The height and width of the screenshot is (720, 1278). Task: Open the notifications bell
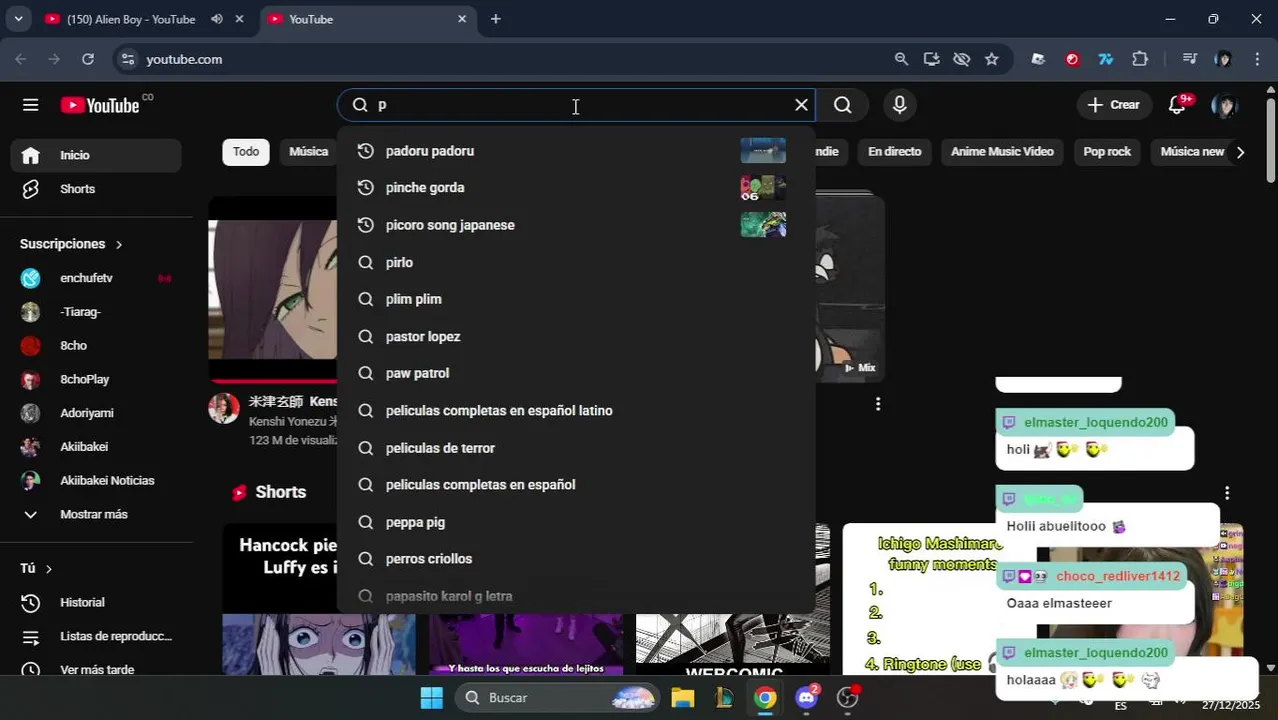click(x=1178, y=105)
